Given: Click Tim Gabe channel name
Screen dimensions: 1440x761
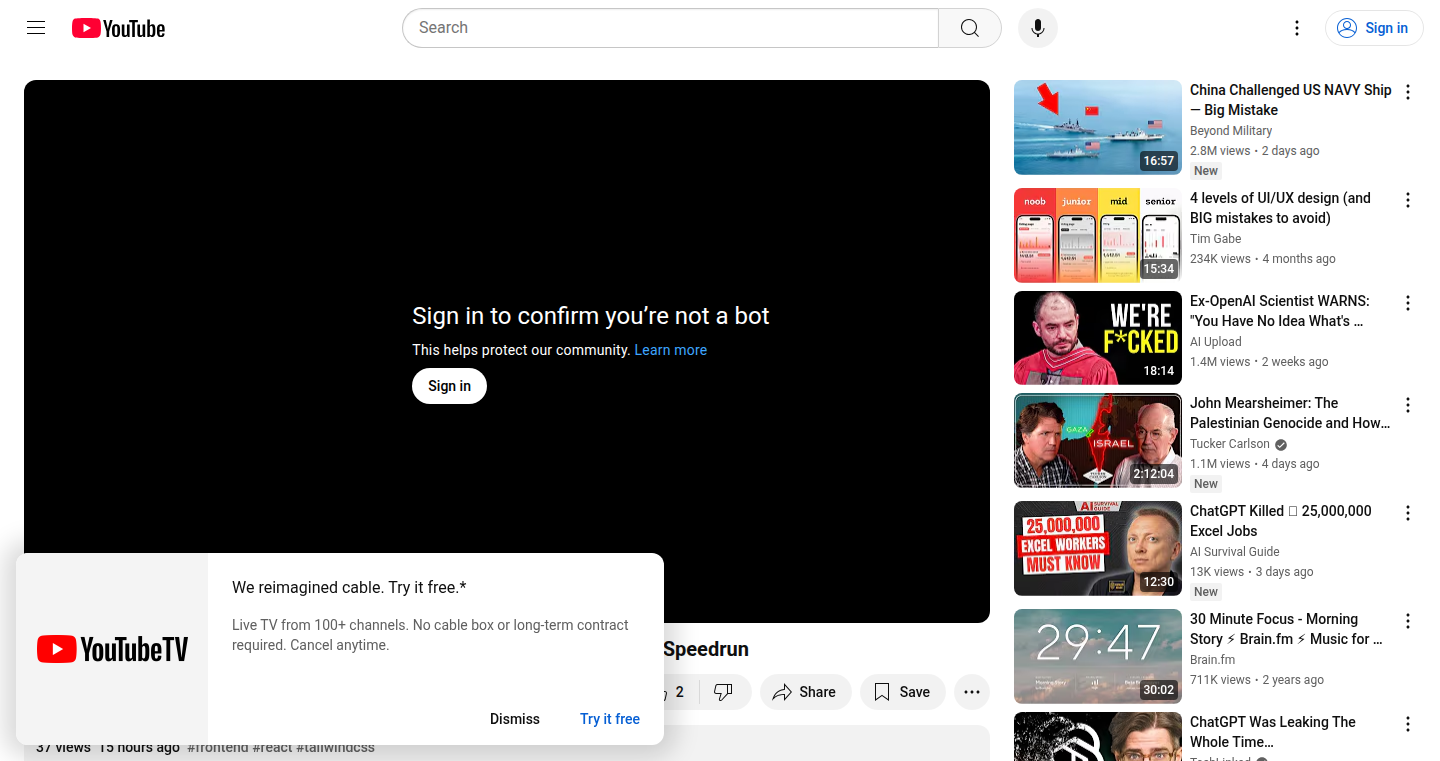Looking at the screenshot, I should pos(1216,239).
